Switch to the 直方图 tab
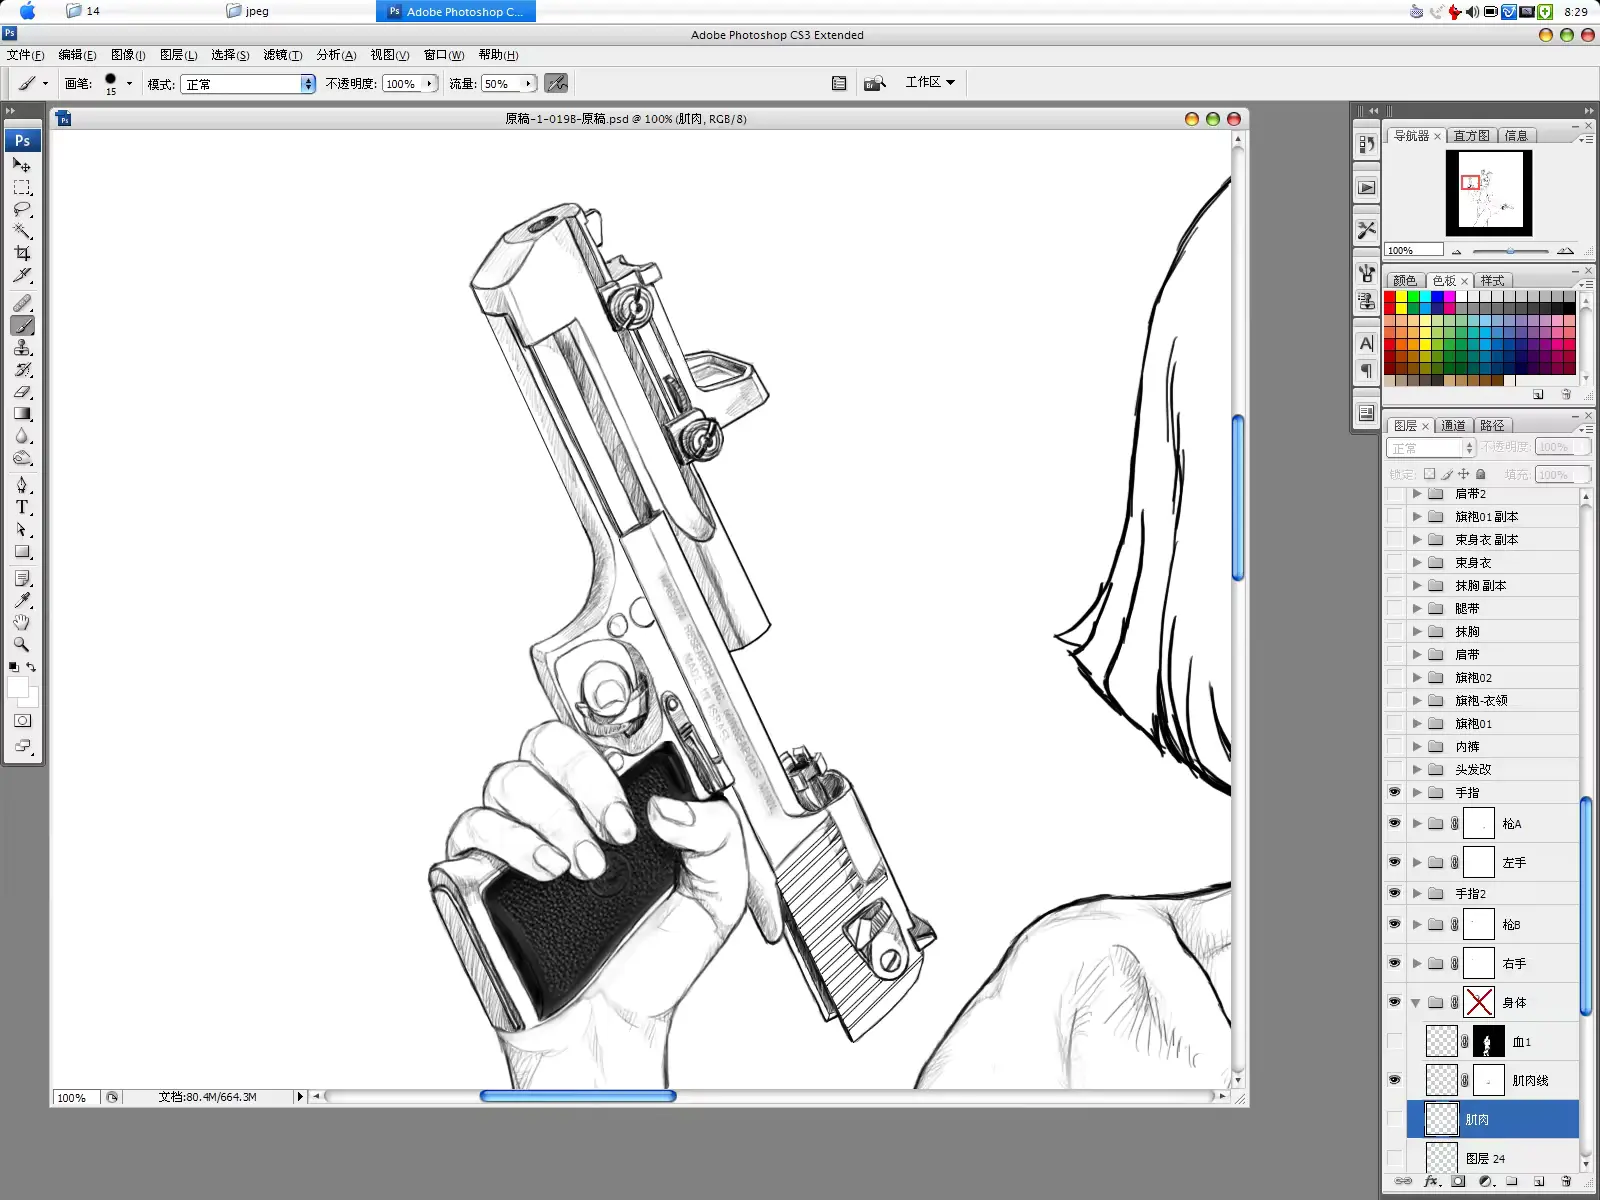 pyautogui.click(x=1471, y=135)
